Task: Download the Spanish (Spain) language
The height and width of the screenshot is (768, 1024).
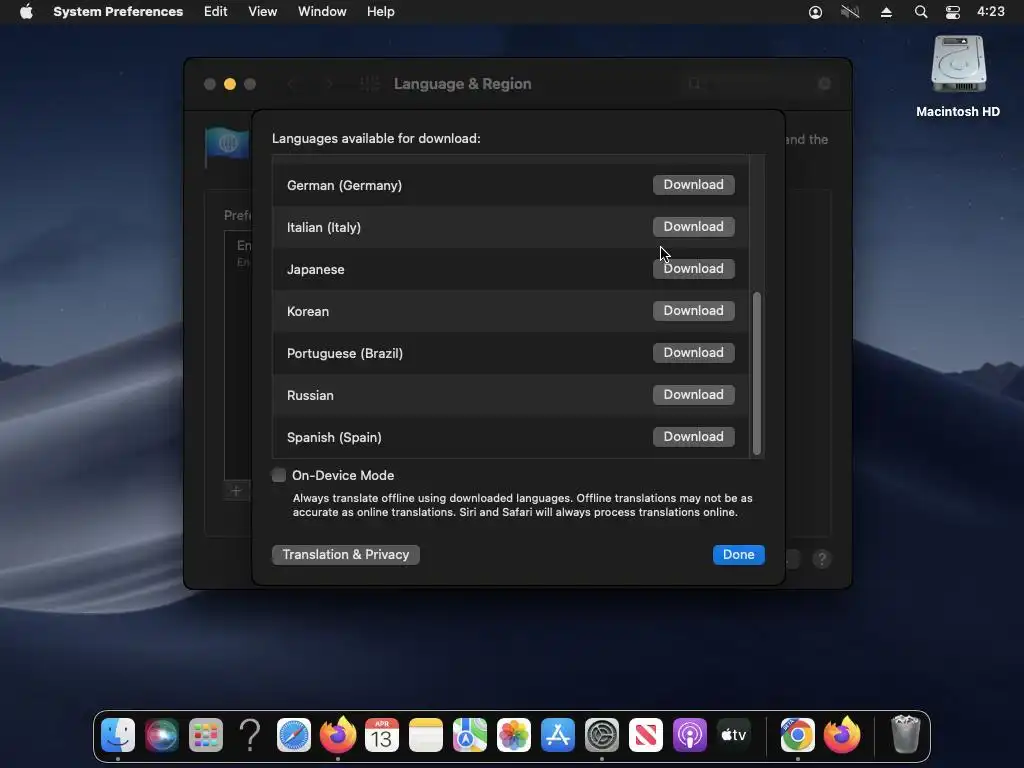Action: coord(694,437)
